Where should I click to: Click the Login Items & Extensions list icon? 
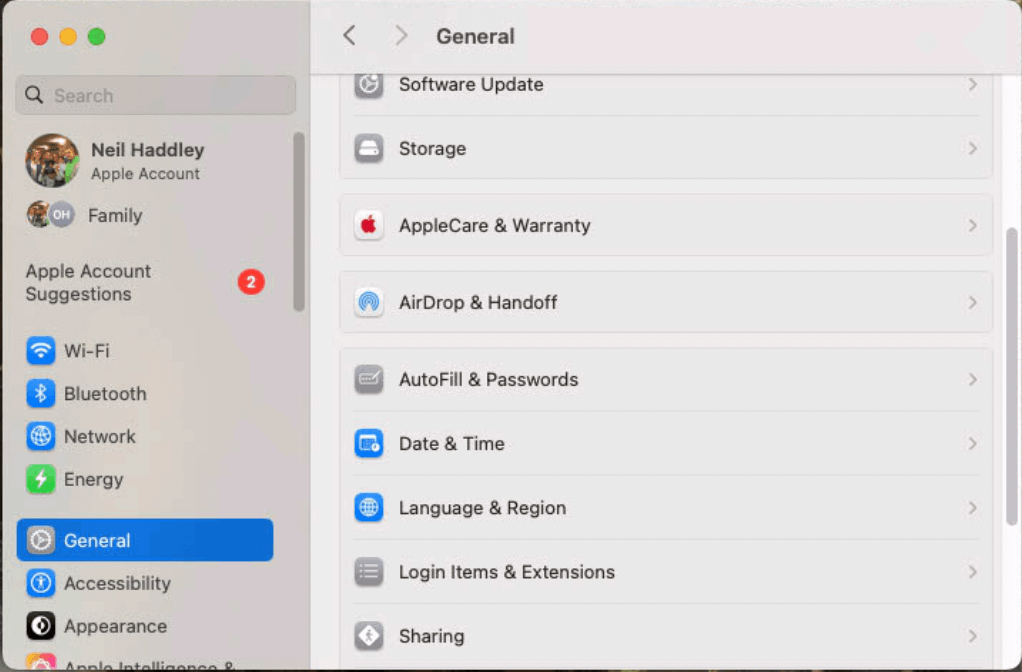point(369,572)
